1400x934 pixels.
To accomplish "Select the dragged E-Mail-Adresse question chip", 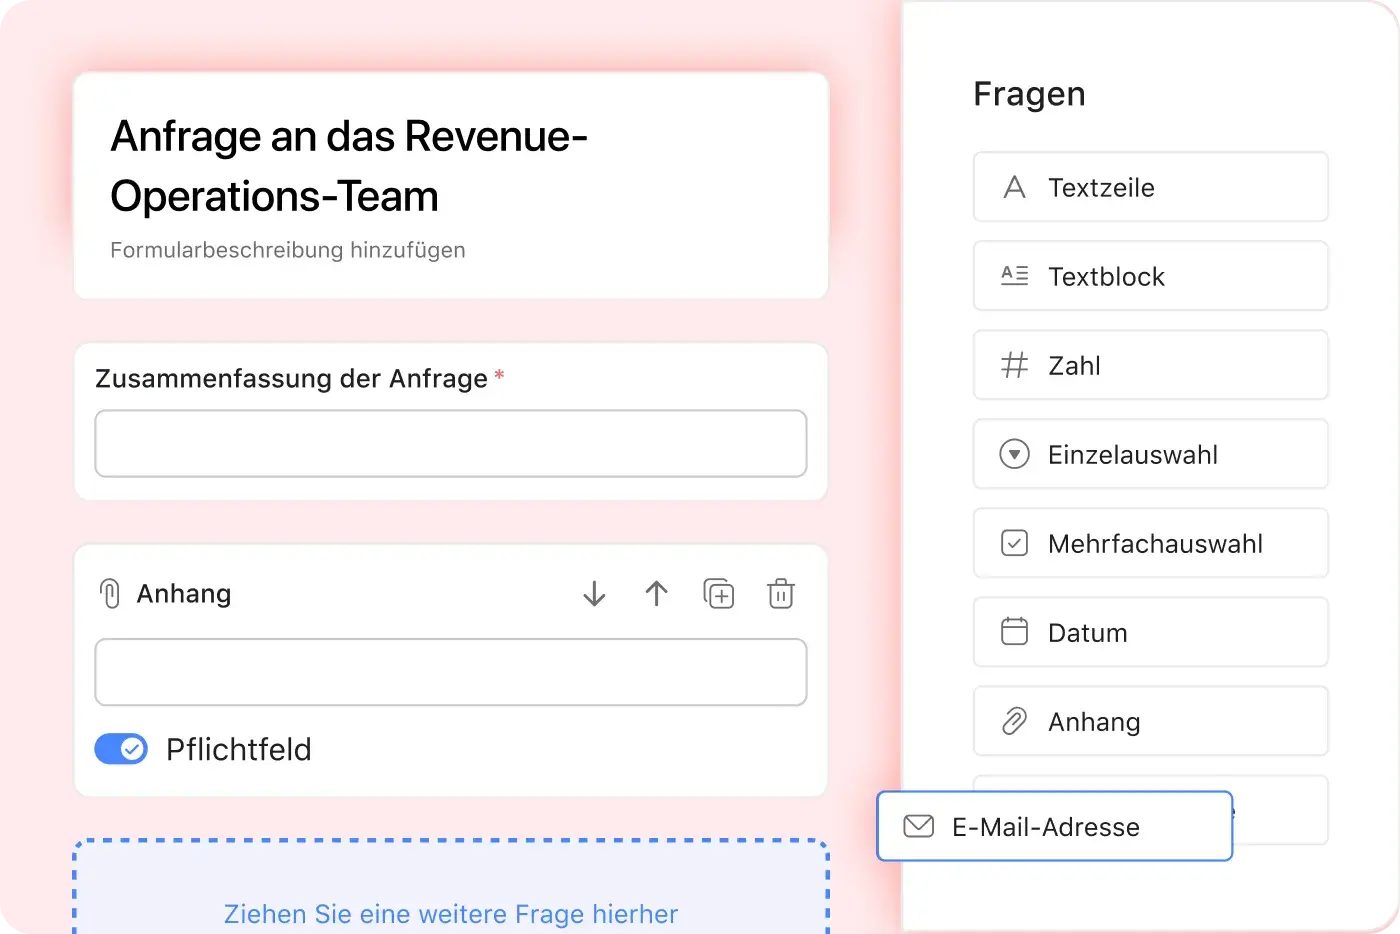I will pos(1055,826).
